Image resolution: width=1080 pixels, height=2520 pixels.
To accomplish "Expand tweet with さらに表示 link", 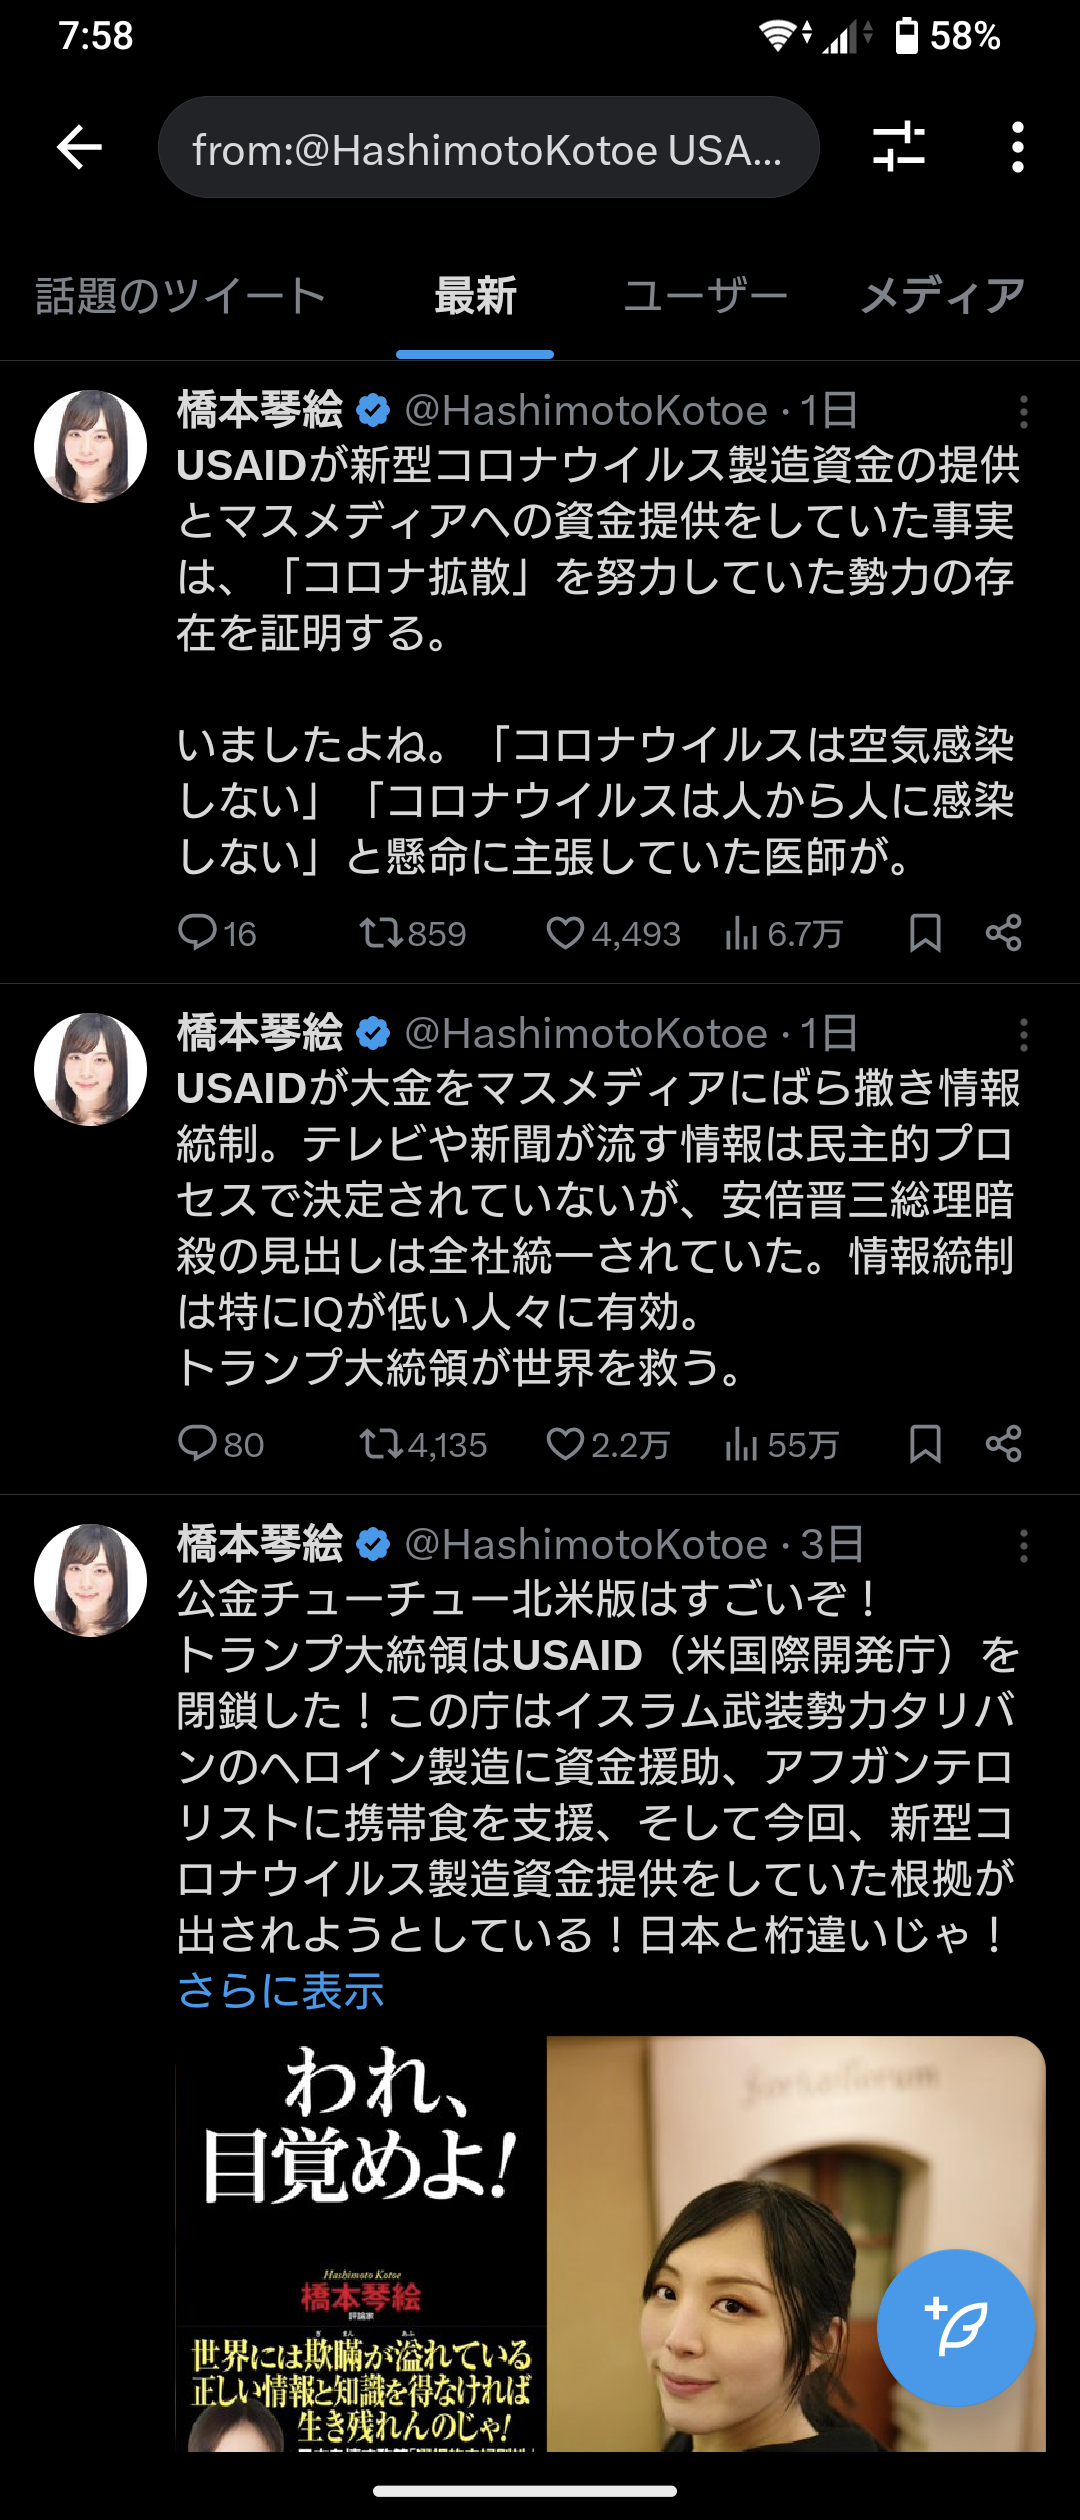I will point(281,1991).
